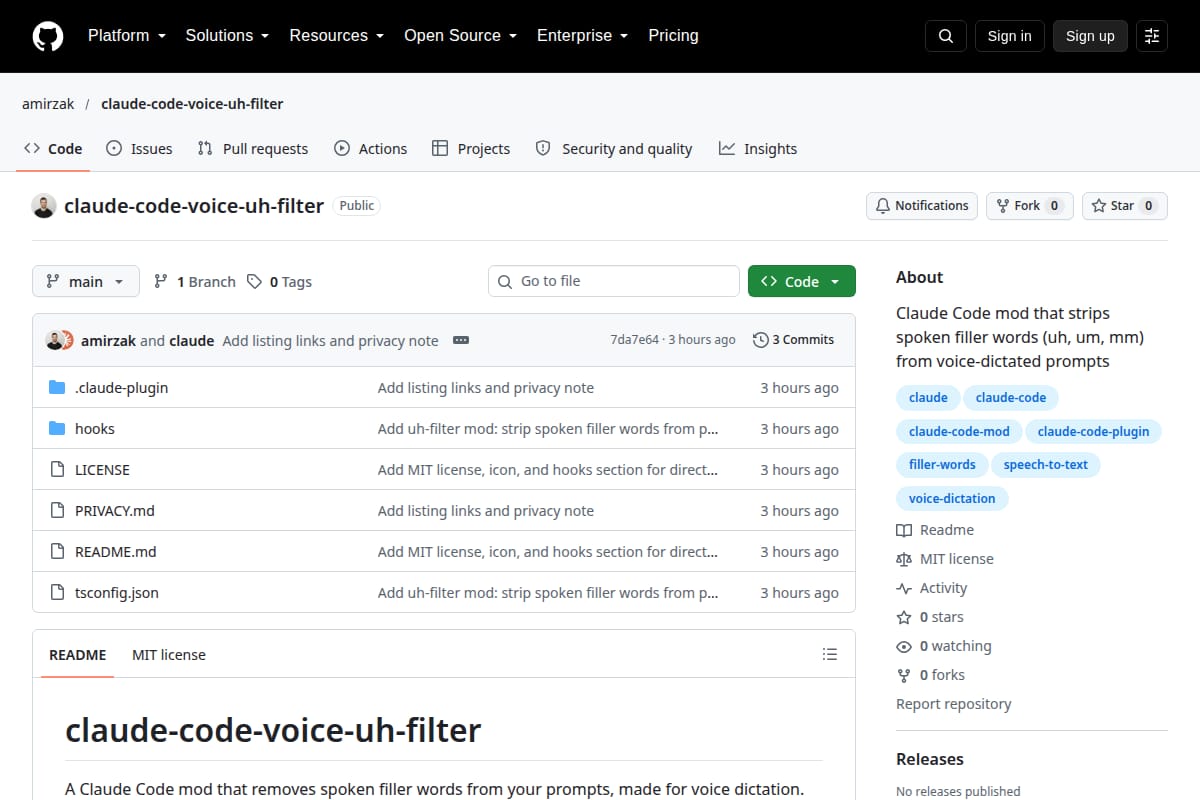The height and width of the screenshot is (800, 1200).
Task: Open the voice-dictation topic tag
Action: coord(952,498)
